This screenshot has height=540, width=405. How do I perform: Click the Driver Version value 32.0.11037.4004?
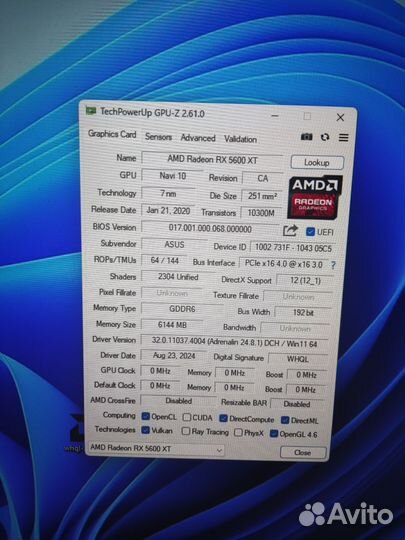[235, 342]
